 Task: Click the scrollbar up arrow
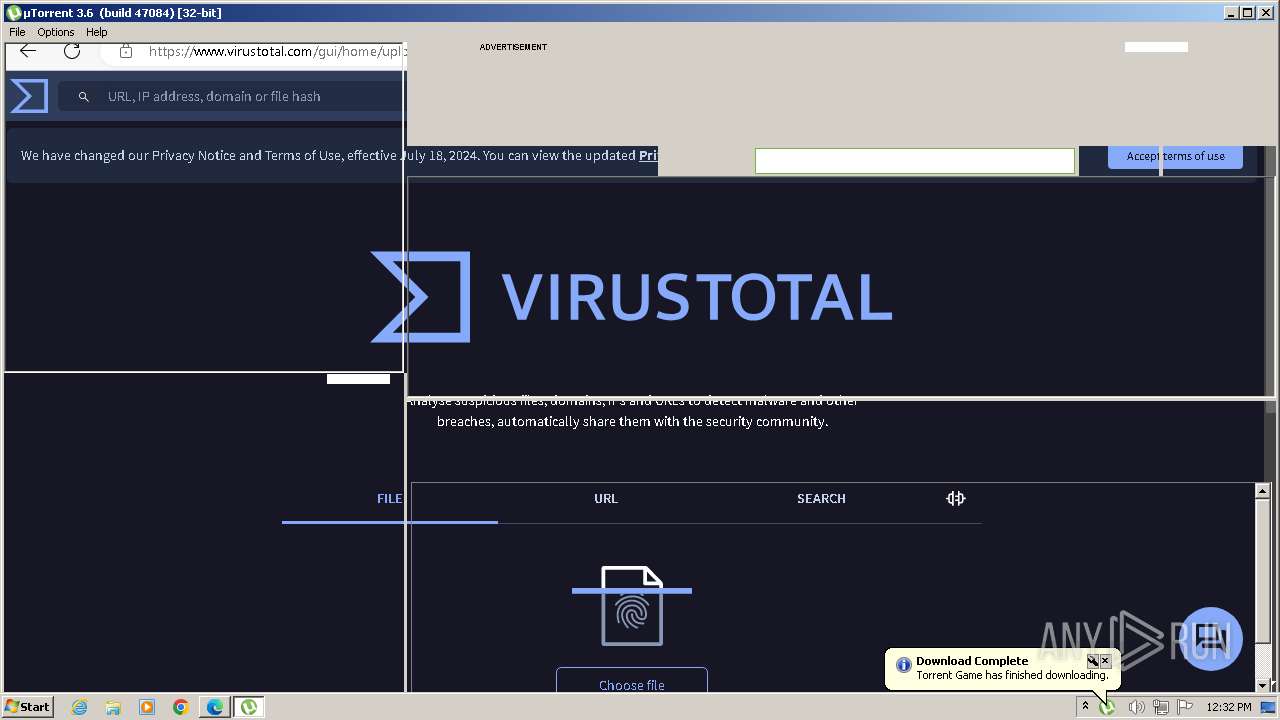point(1262,491)
